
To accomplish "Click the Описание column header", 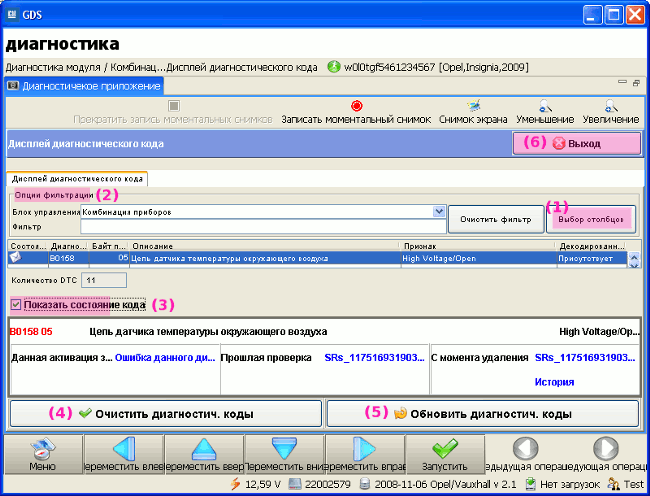I will (264, 246).
